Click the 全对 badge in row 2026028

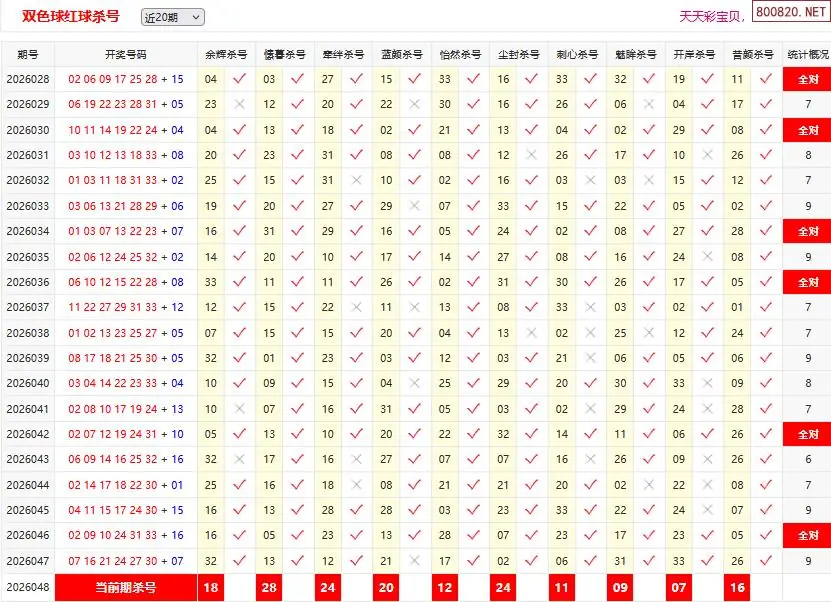[807, 79]
